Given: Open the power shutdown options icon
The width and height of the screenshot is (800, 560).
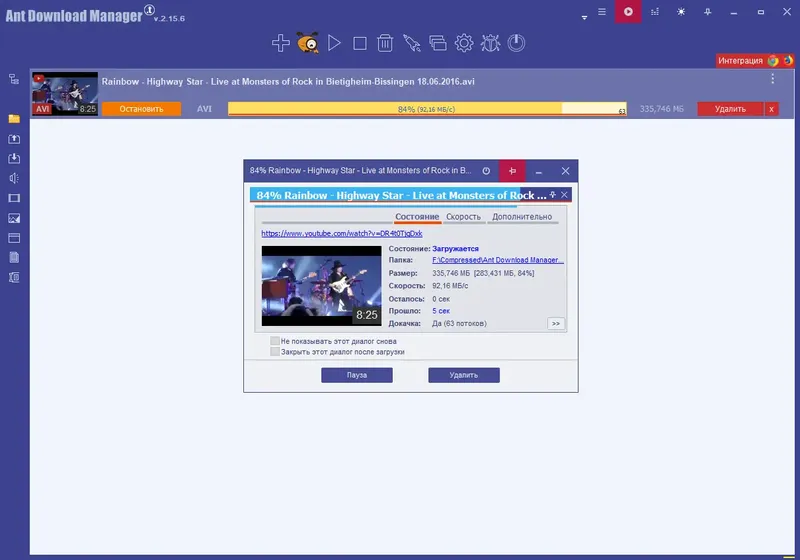Looking at the screenshot, I should [516, 43].
